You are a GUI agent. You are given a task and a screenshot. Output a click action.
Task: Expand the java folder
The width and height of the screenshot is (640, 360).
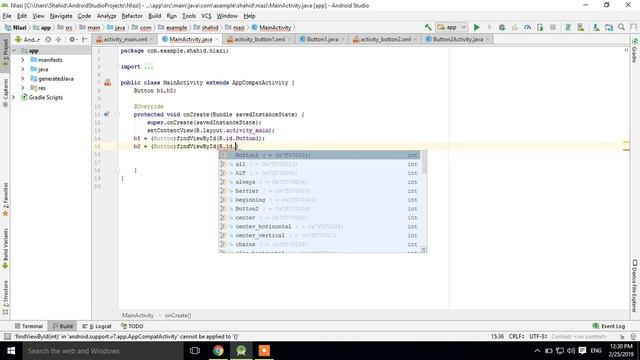coord(22,69)
